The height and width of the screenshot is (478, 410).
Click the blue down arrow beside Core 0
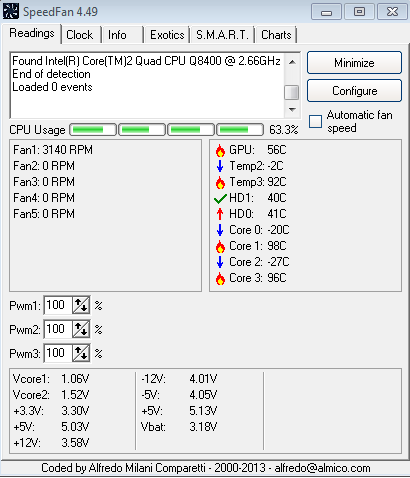(x=220, y=230)
